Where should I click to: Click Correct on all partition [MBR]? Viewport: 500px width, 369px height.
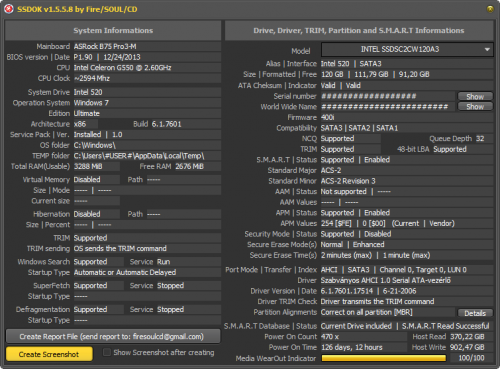point(367,312)
